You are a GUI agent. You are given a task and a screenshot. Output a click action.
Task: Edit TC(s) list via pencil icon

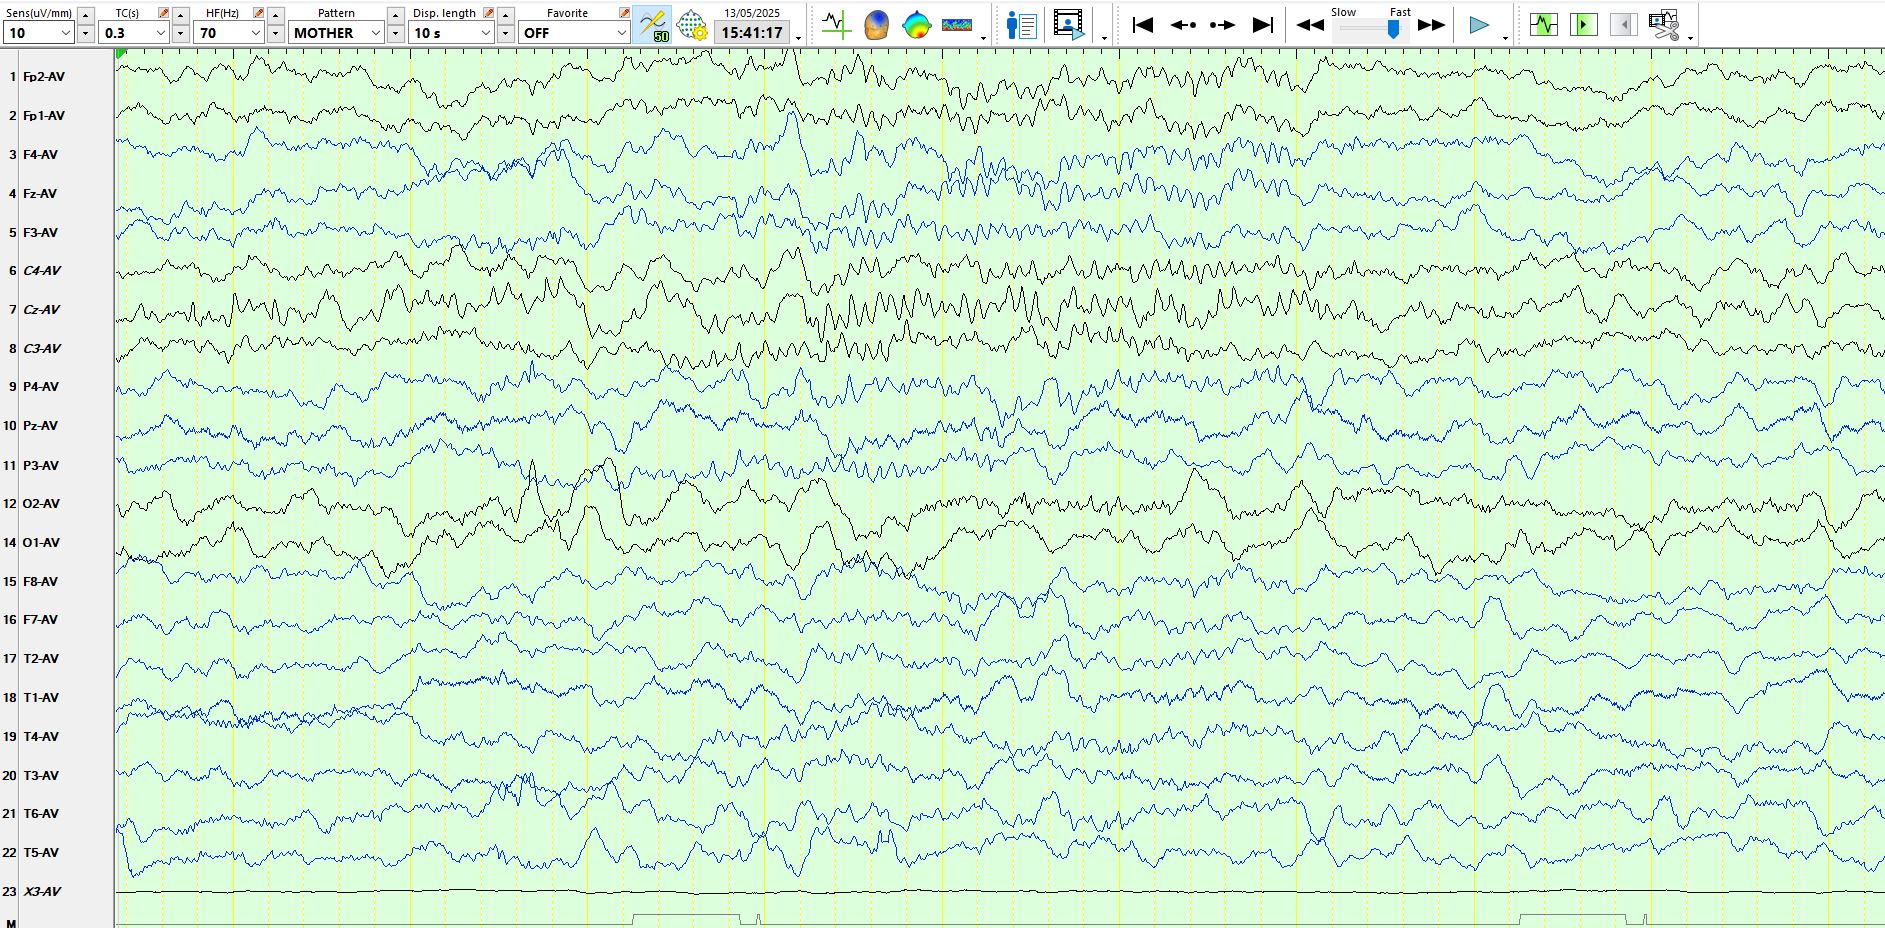click(163, 13)
